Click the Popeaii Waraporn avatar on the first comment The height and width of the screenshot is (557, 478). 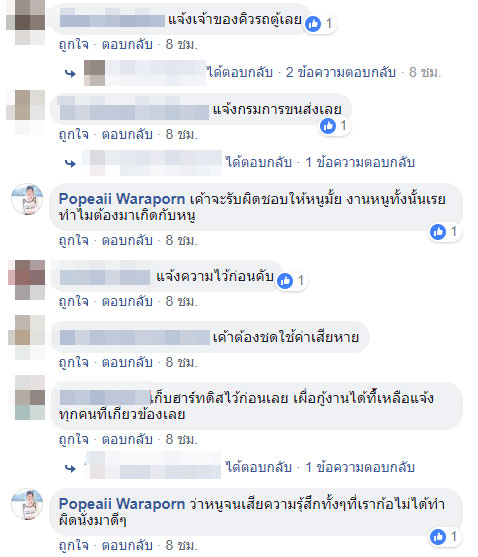click(x=27, y=199)
